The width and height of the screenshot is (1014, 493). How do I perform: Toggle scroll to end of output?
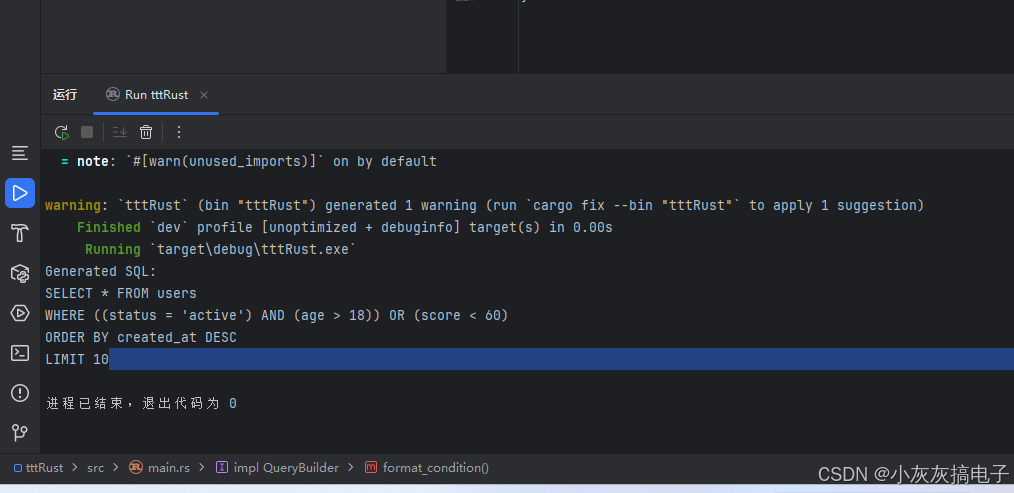pyautogui.click(x=120, y=132)
